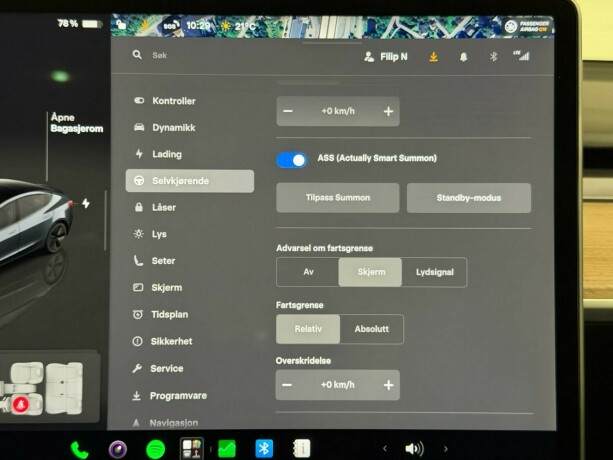Open the phone app in the dock
Screen dimensions: 613x460
point(80,450)
